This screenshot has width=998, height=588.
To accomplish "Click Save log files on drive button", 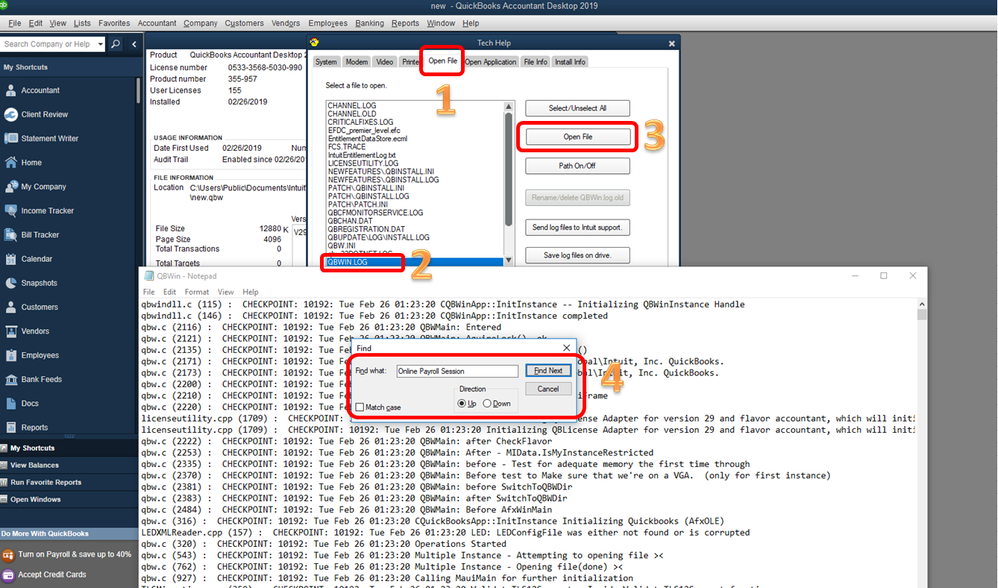I will click(577, 255).
